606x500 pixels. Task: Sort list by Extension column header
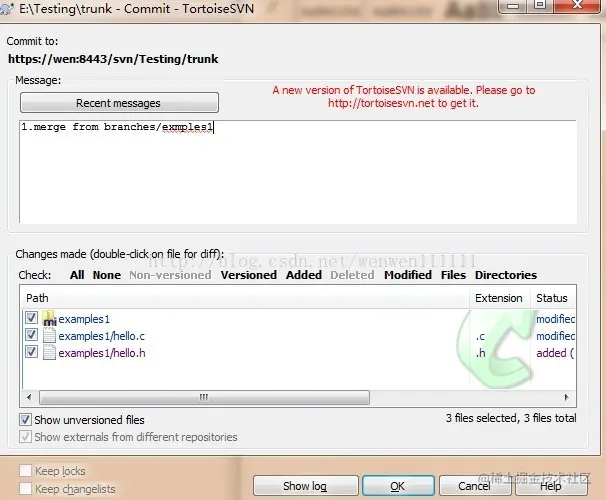(x=500, y=298)
